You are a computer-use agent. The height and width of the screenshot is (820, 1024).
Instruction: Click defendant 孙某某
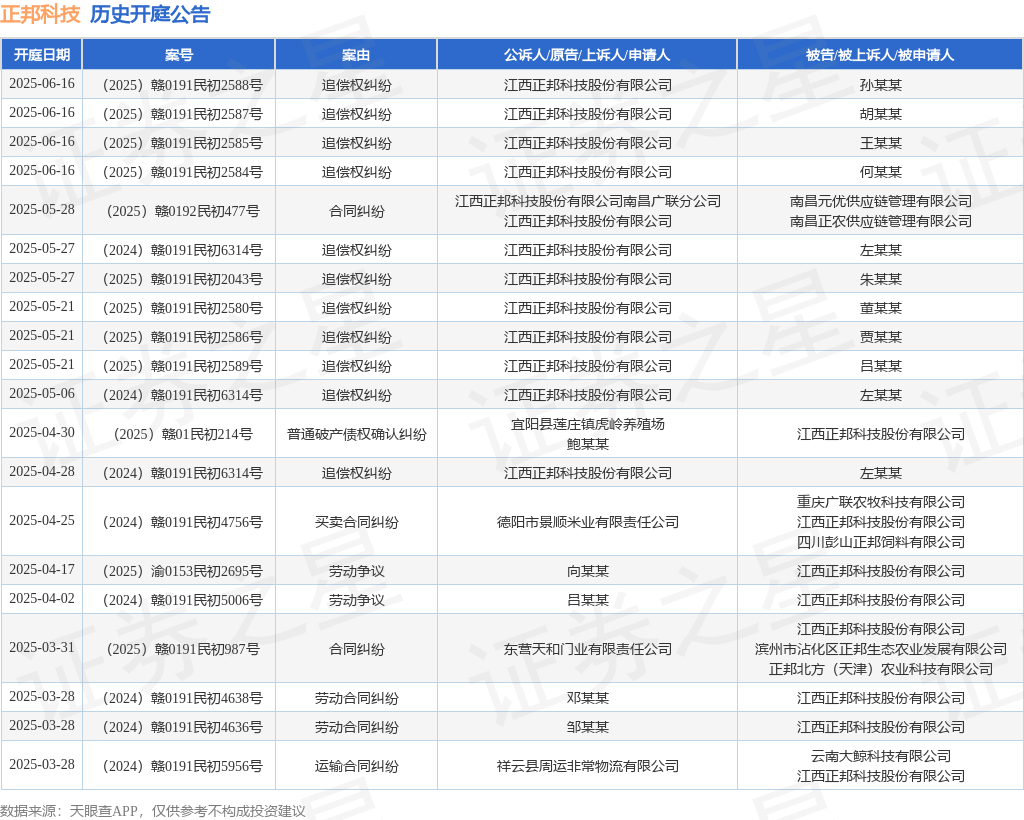tap(880, 86)
